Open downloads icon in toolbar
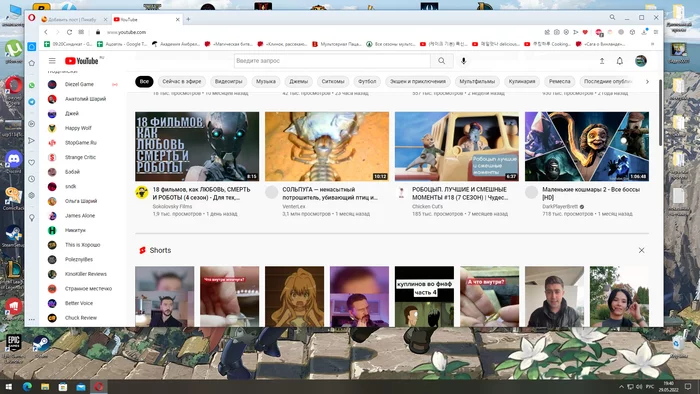 coord(644,32)
